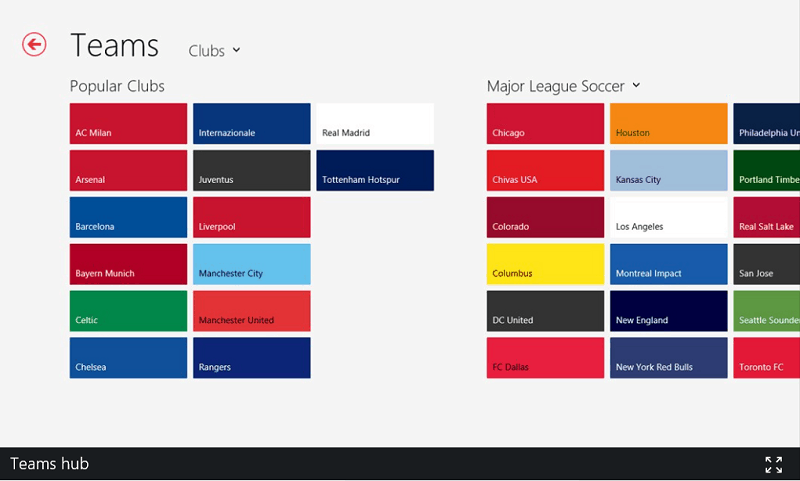
Task: Expand the Major League Soccer dropdown
Action: point(563,86)
